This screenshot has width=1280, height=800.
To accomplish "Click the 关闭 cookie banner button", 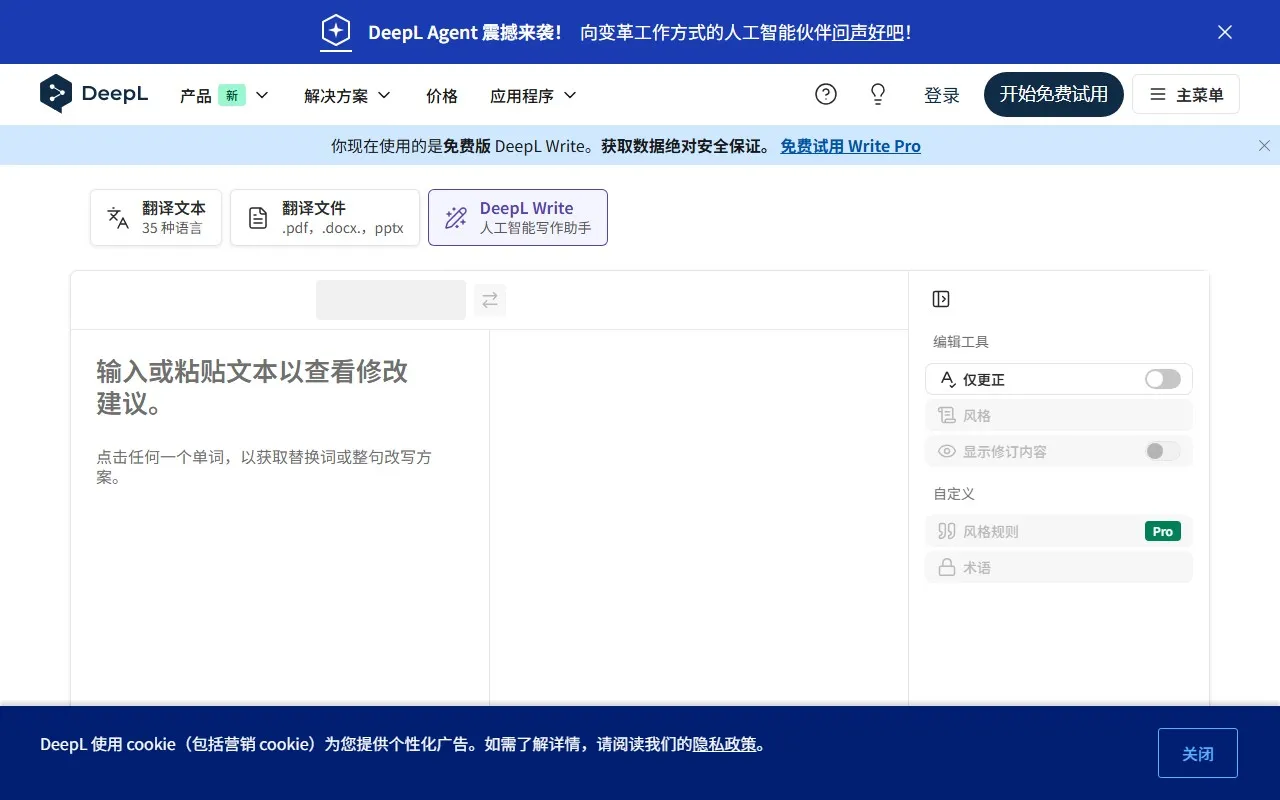I will (x=1197, y=753).
